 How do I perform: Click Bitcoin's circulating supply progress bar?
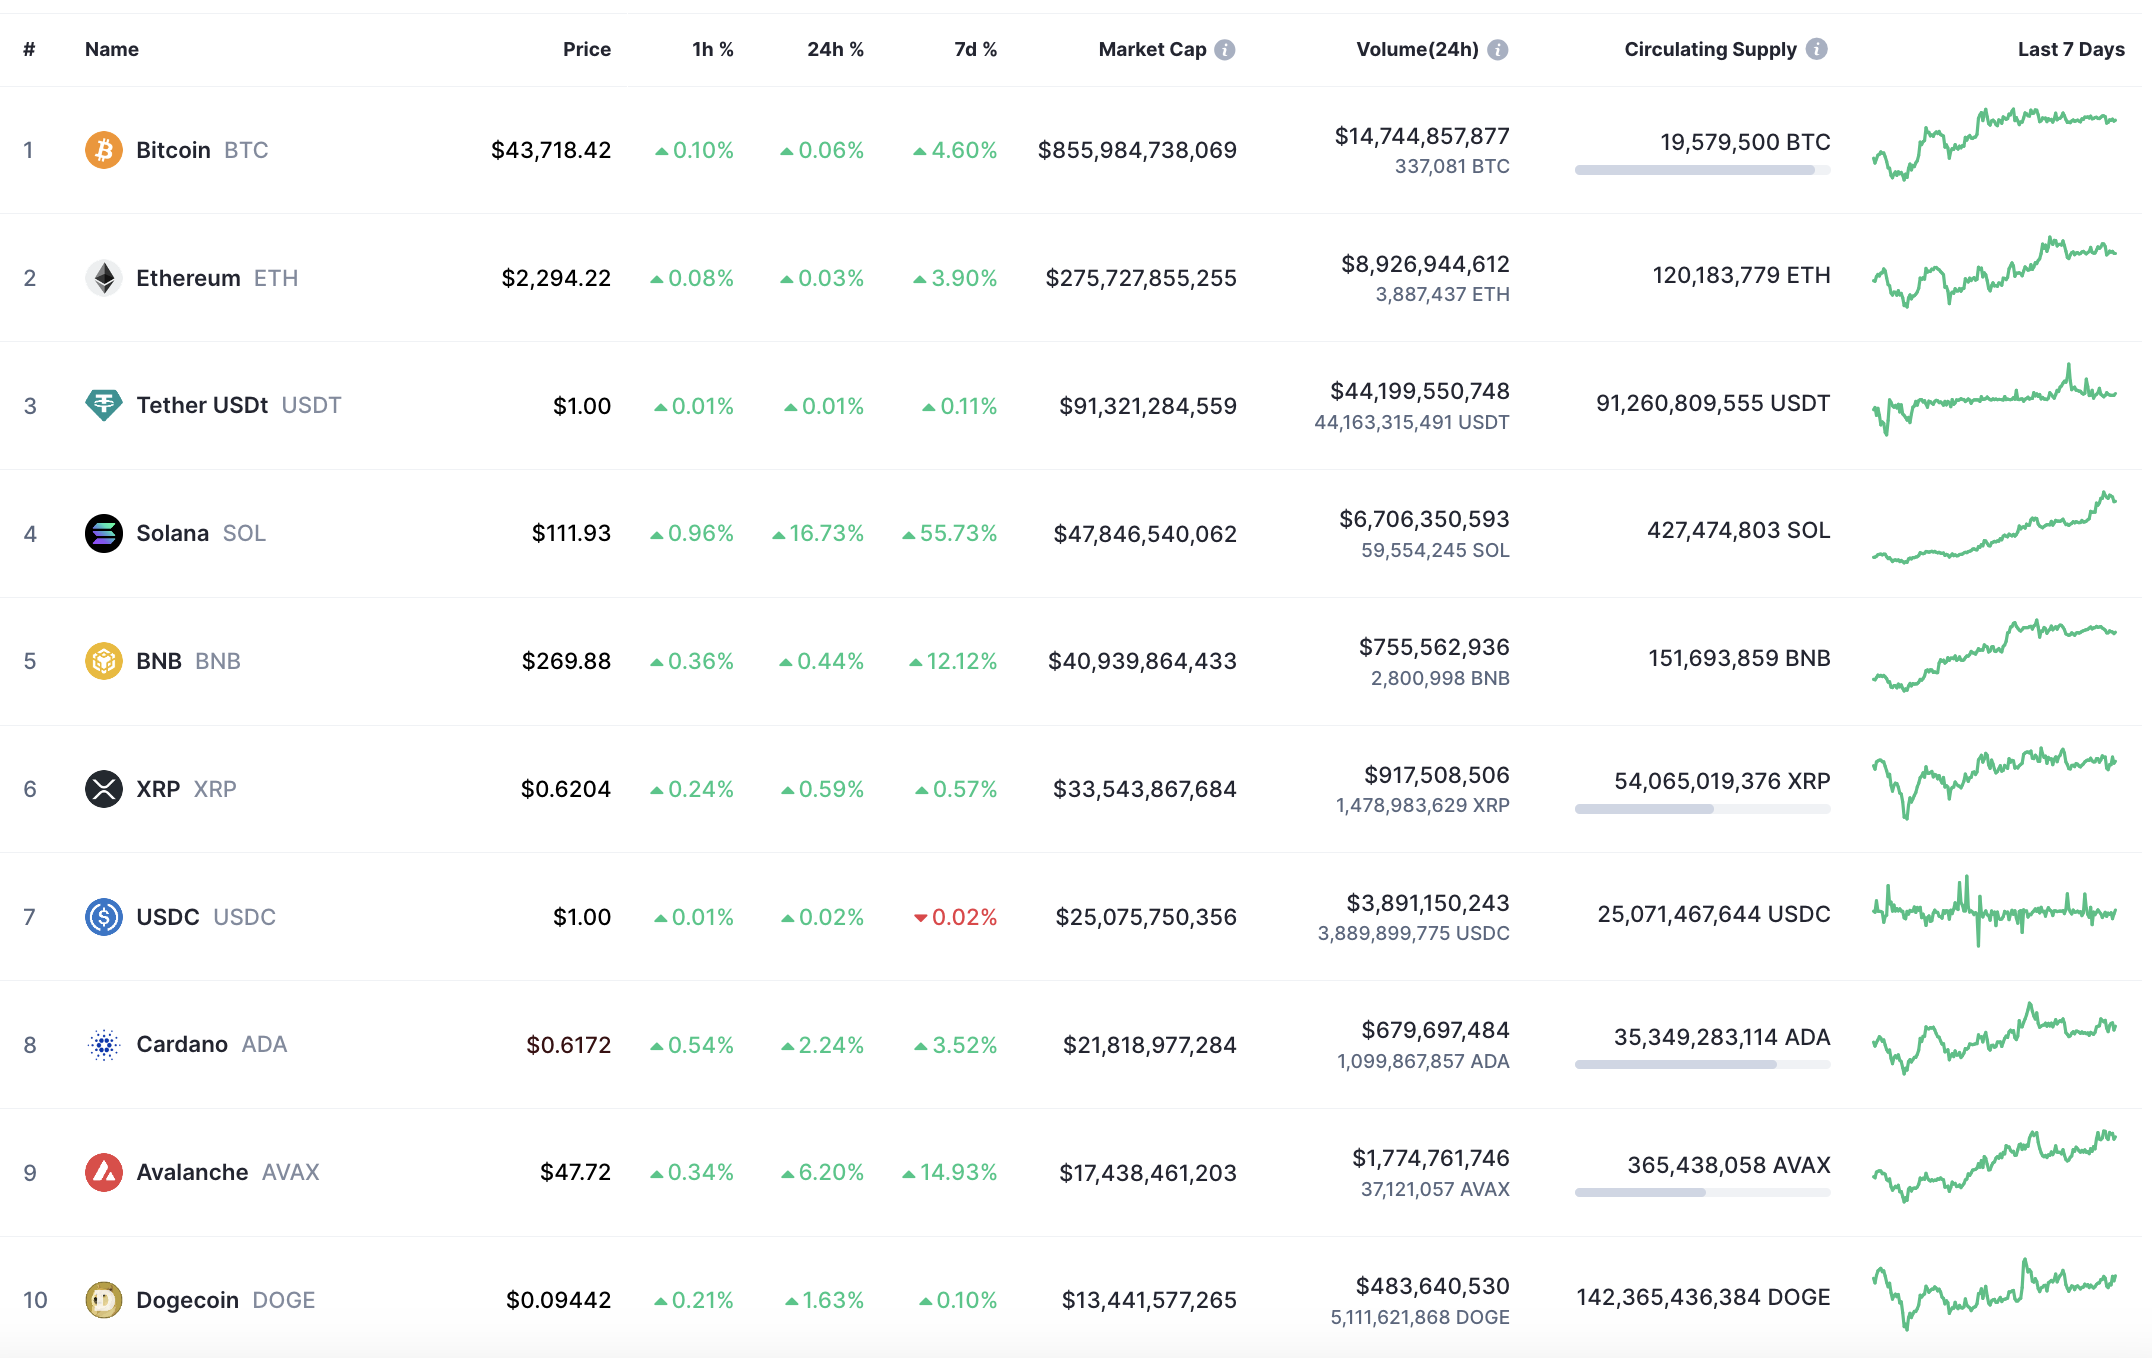click(1702, 170)
